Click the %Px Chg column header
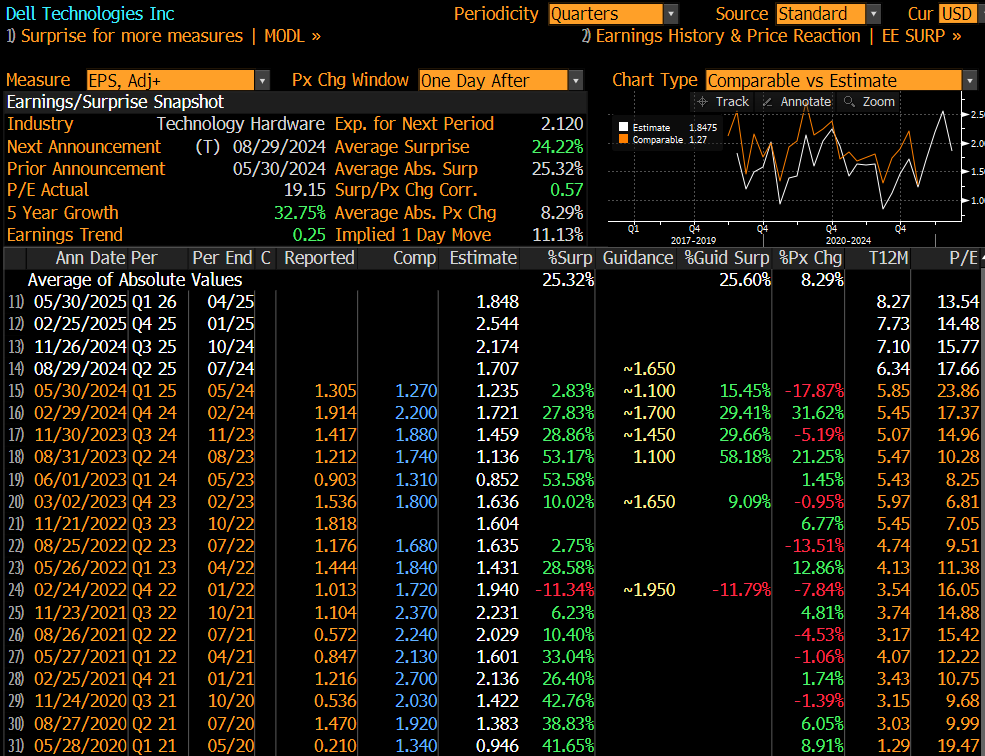Screen dimensions: 985x756 click(810, 258)
